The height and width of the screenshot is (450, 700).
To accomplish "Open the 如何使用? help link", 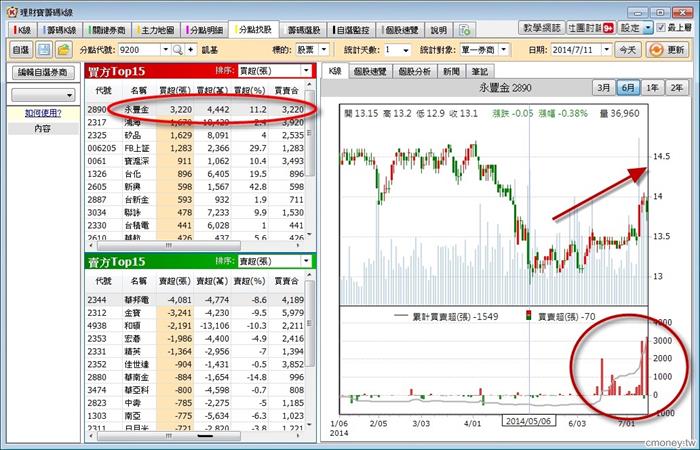I will pyautogui.click(x=42, y=114).
